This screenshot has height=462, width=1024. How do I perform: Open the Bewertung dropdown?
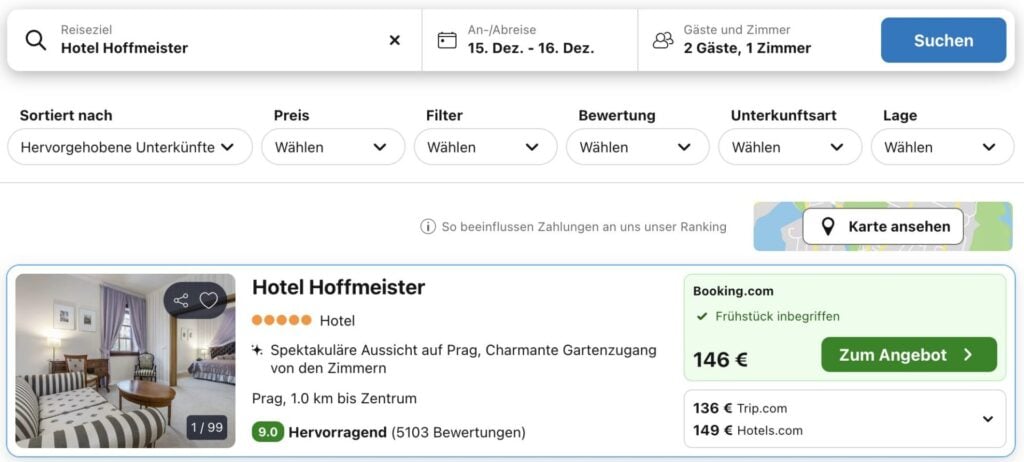[x=637, y=147]
